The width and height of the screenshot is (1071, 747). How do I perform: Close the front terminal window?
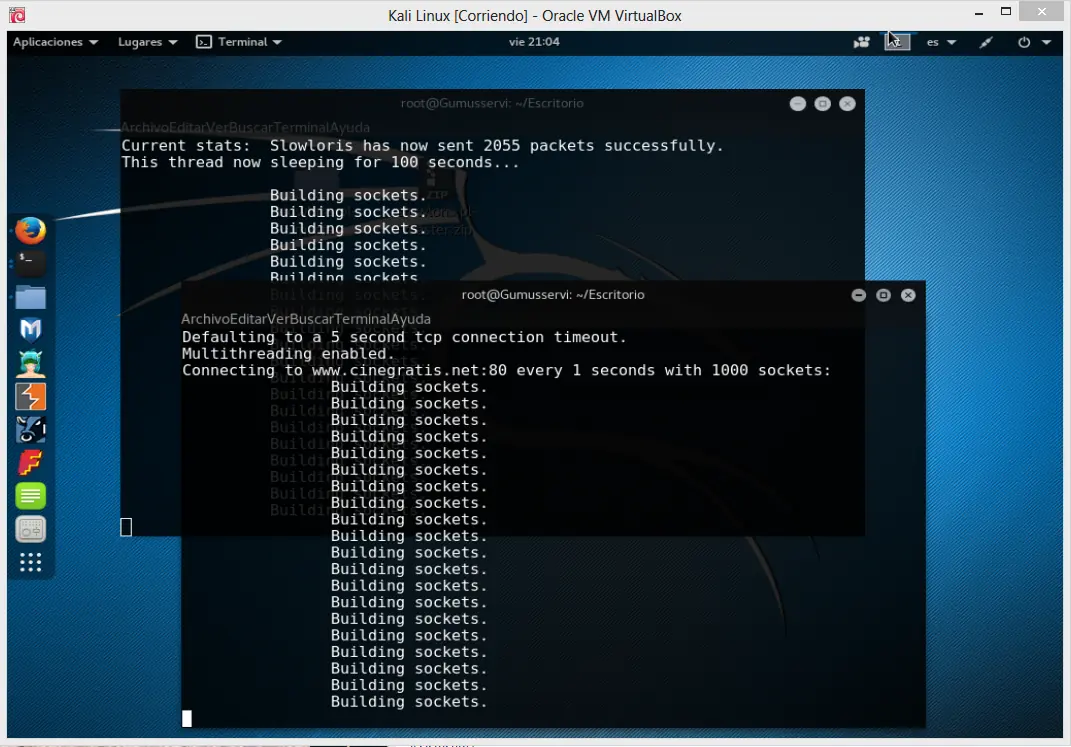point(908,295)
